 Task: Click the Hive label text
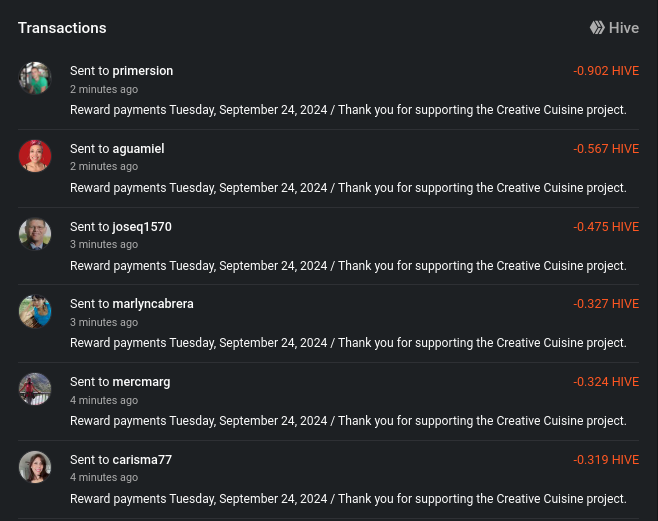coord(624,28)
